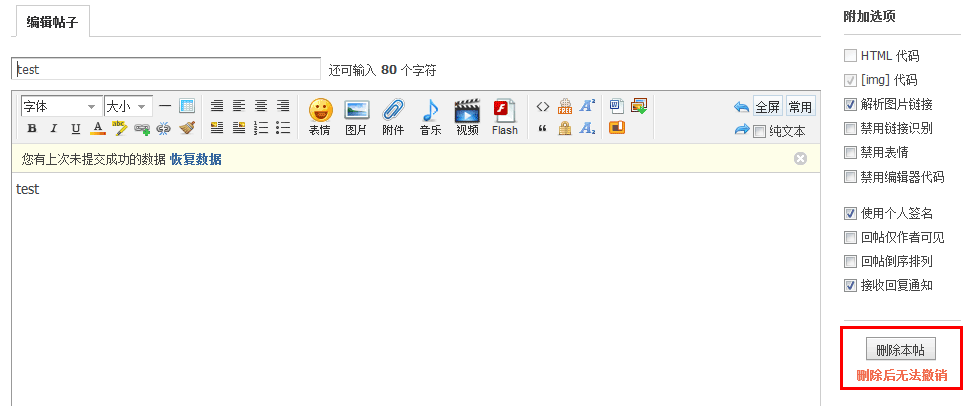Insert video using the 视频 icon

[467, 116]
